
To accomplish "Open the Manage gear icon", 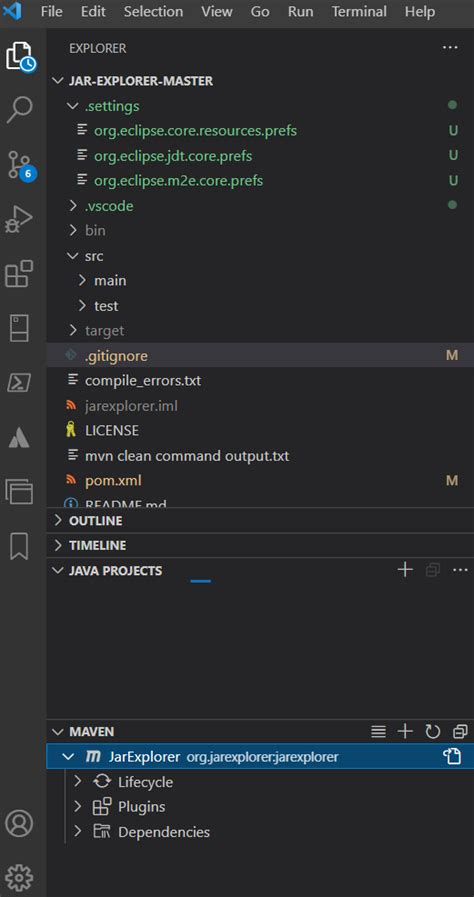I will (x=19, y=877).
